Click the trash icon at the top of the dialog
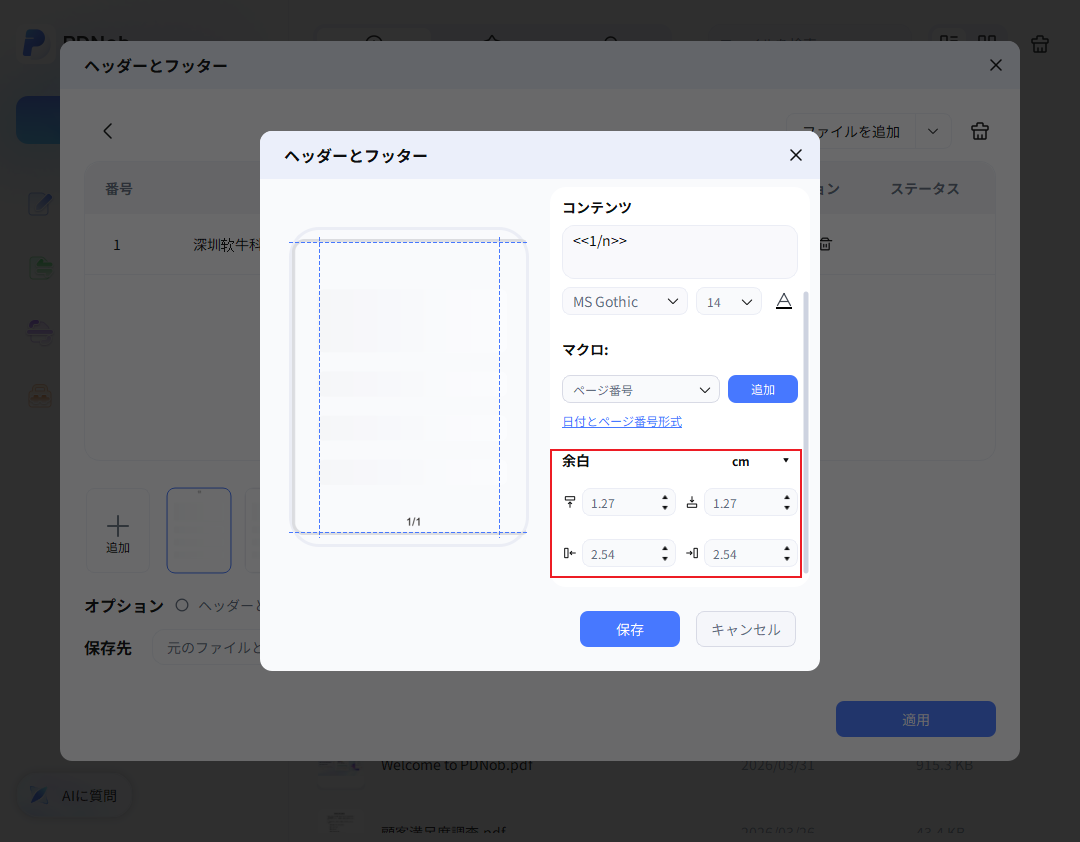Image resolution: width=1080 pixels, height=842 pixels. [x=979, y=131]
